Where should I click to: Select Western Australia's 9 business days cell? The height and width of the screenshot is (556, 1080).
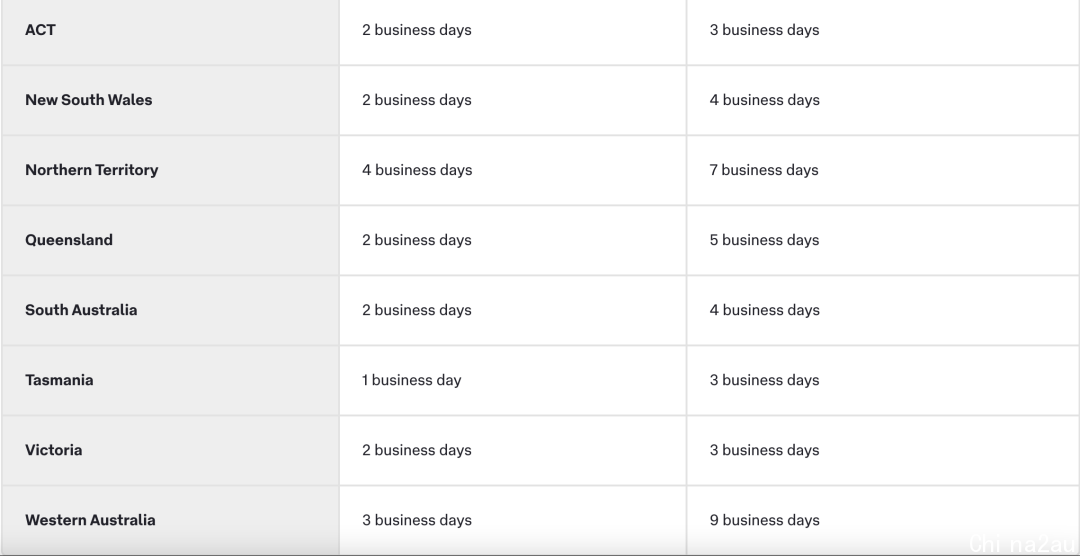click(883, 520)
